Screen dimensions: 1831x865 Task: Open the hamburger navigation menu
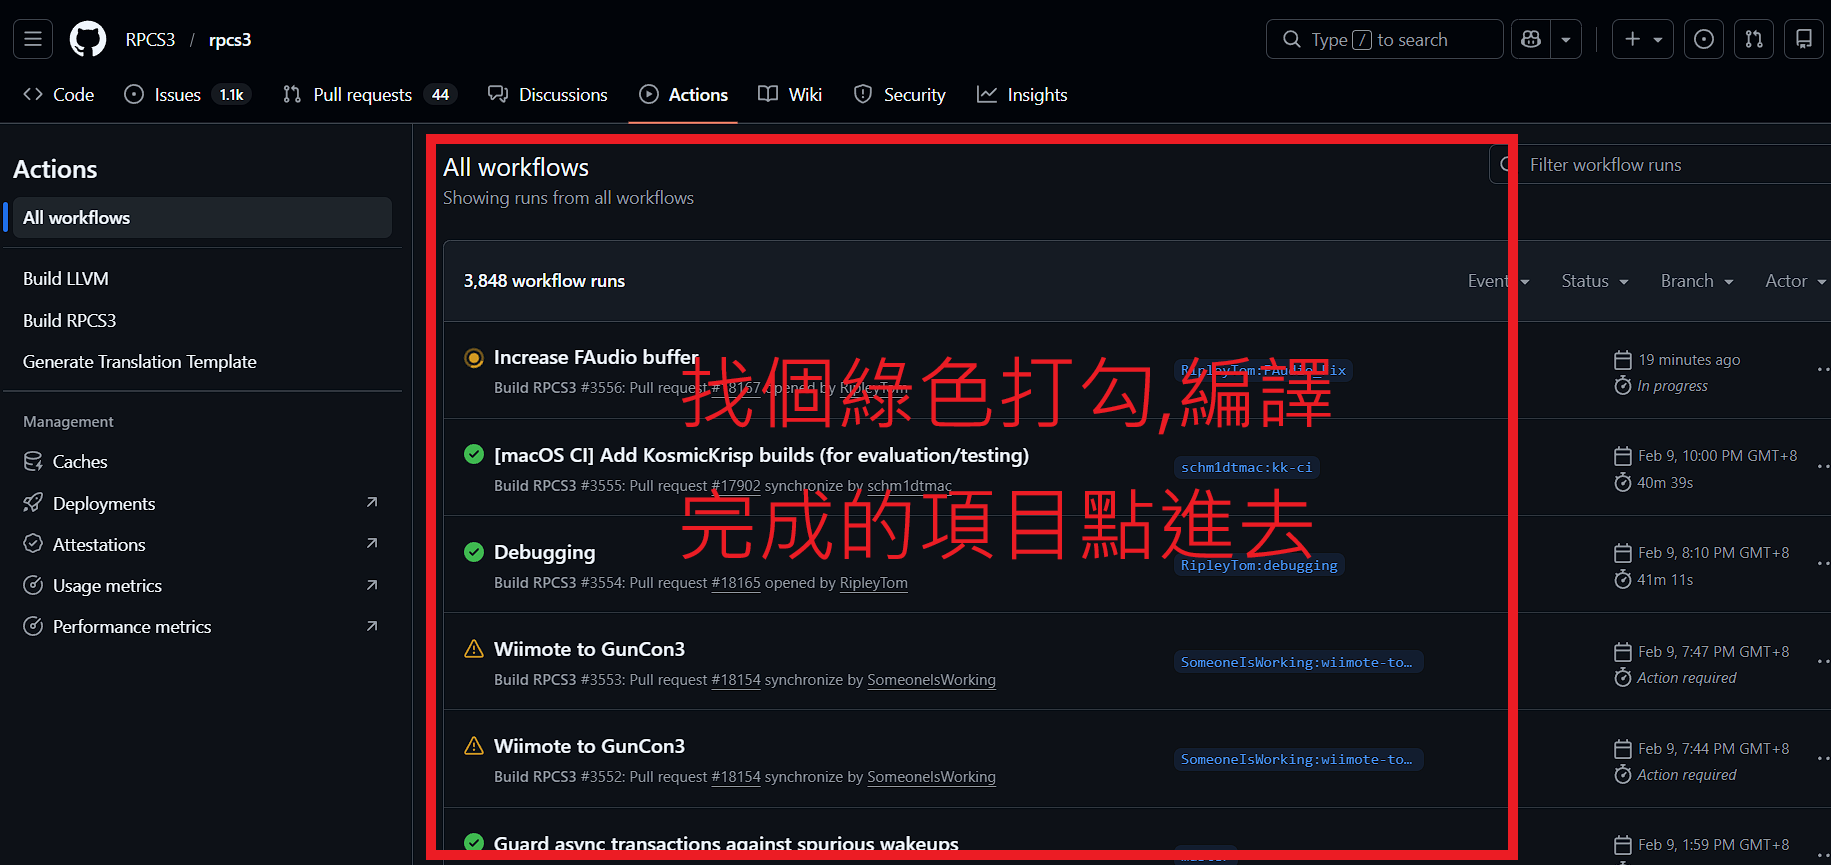click(33, 39)
